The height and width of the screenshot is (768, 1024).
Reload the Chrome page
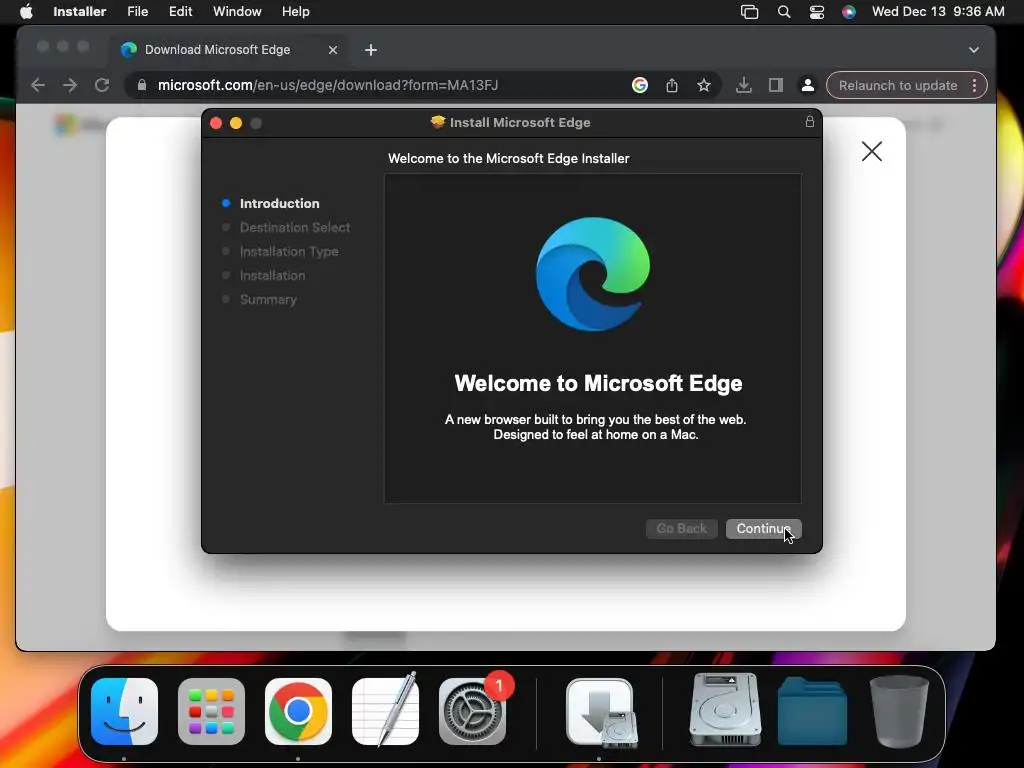102,86
